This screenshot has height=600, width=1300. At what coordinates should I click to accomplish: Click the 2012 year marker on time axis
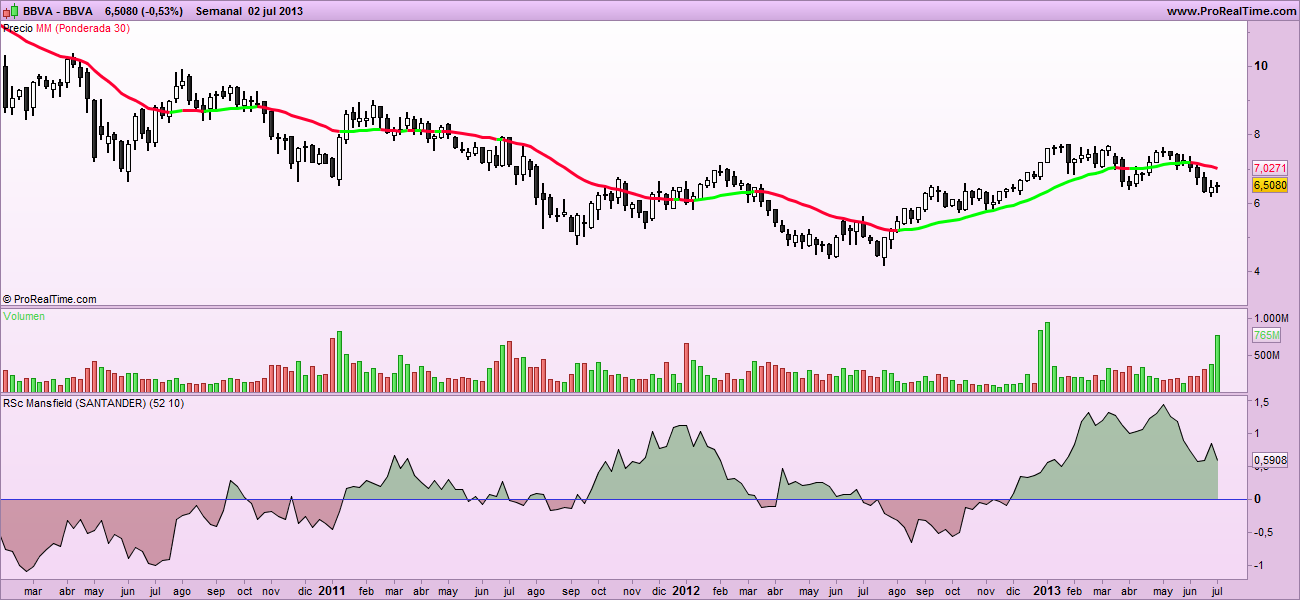click(x=686, y=590)
